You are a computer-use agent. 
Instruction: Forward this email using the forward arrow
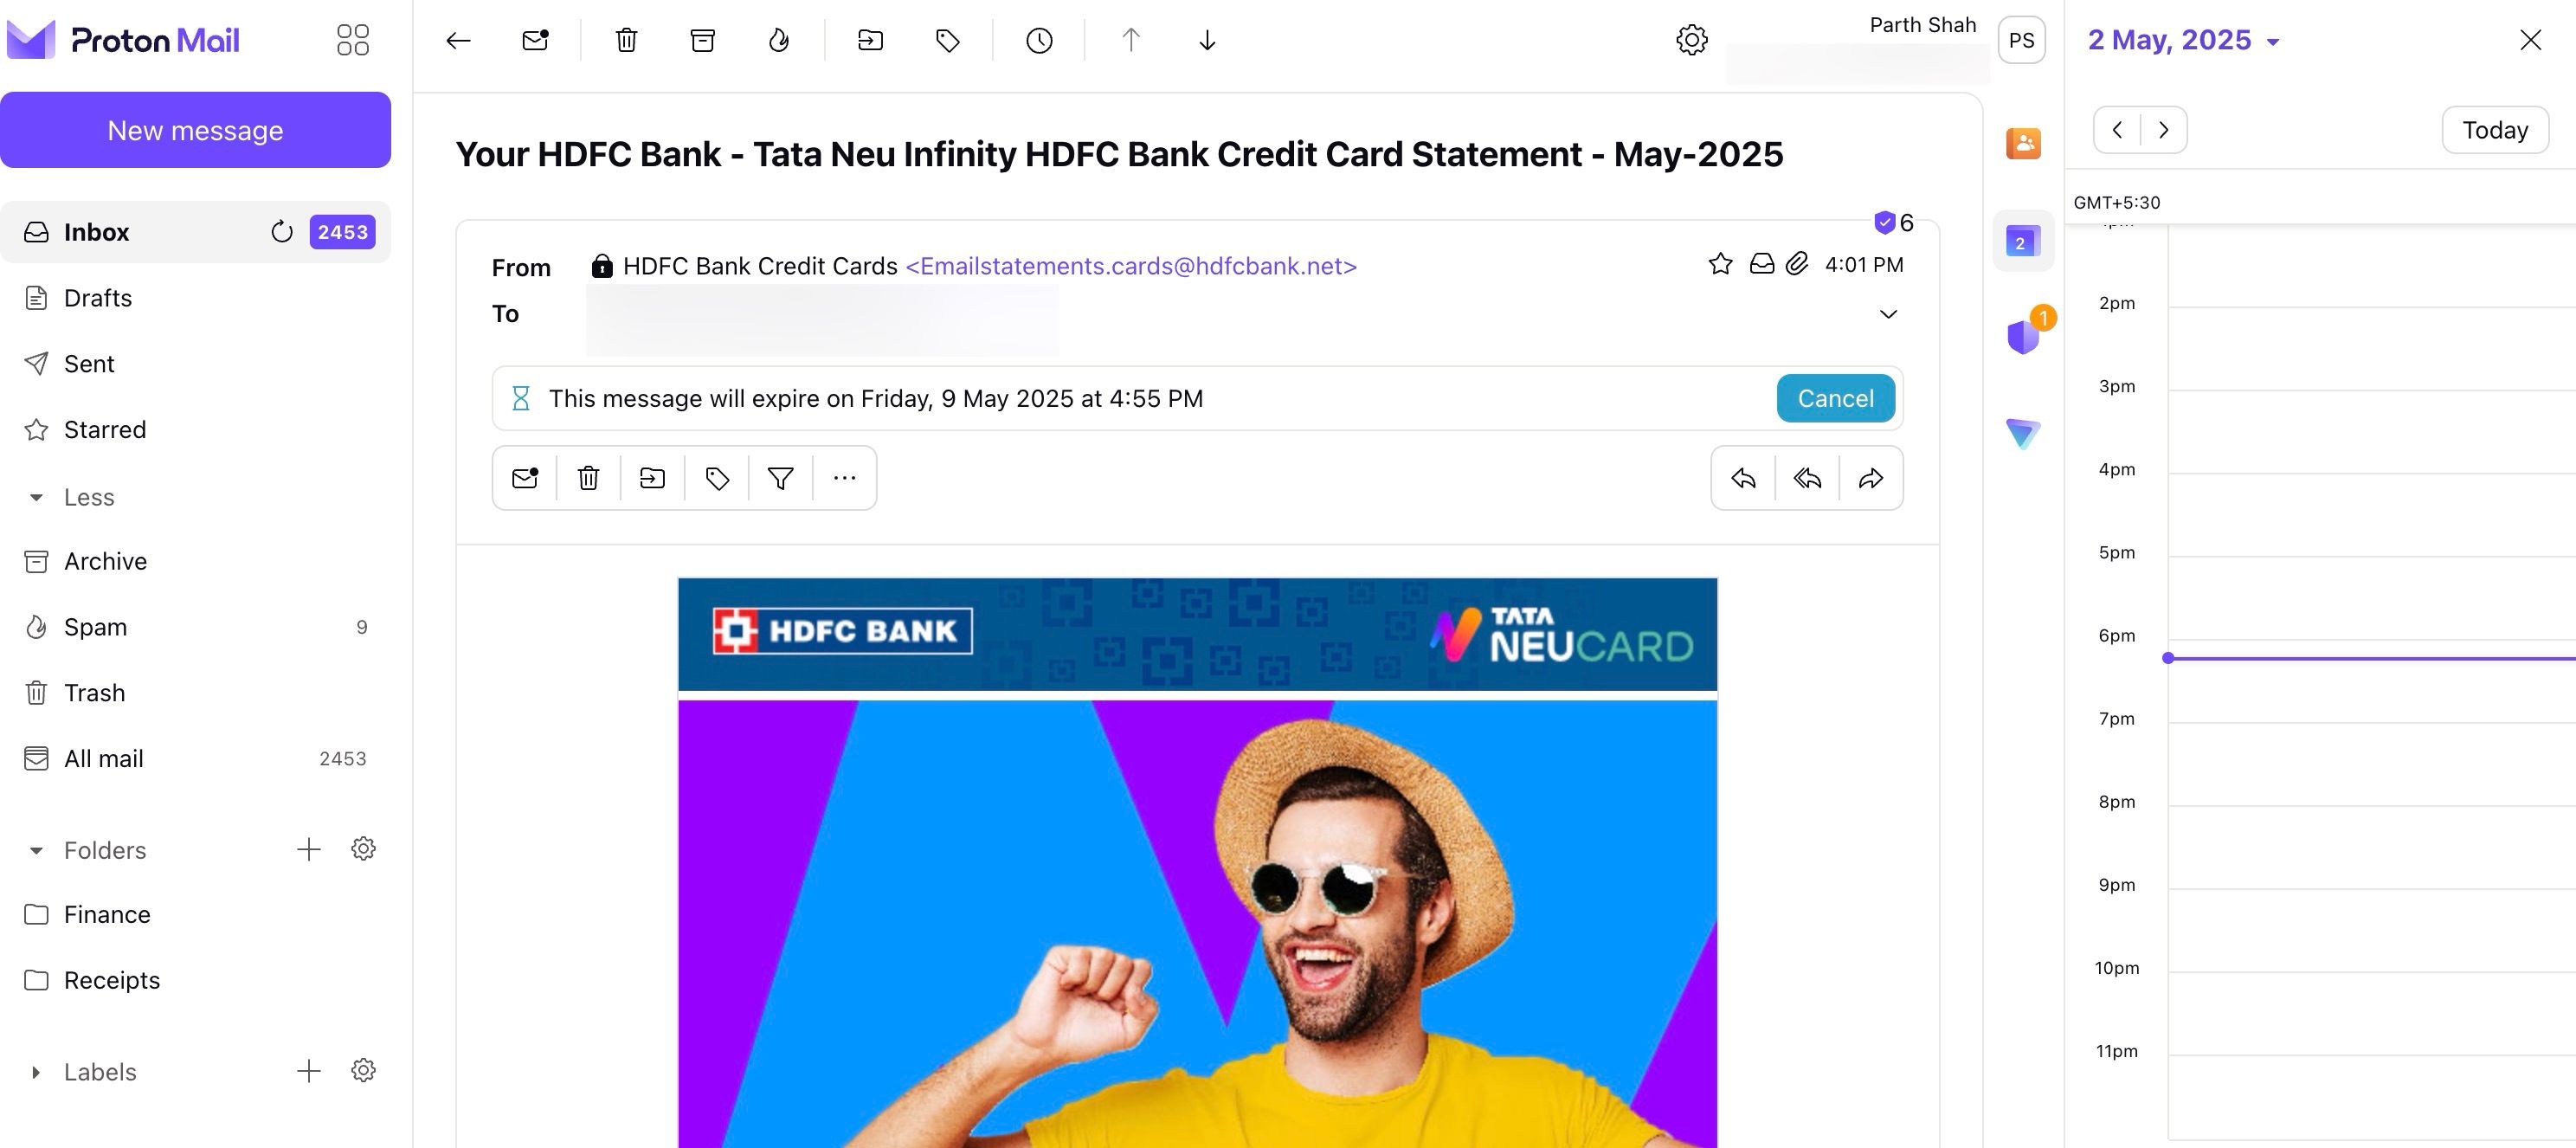1871,479
